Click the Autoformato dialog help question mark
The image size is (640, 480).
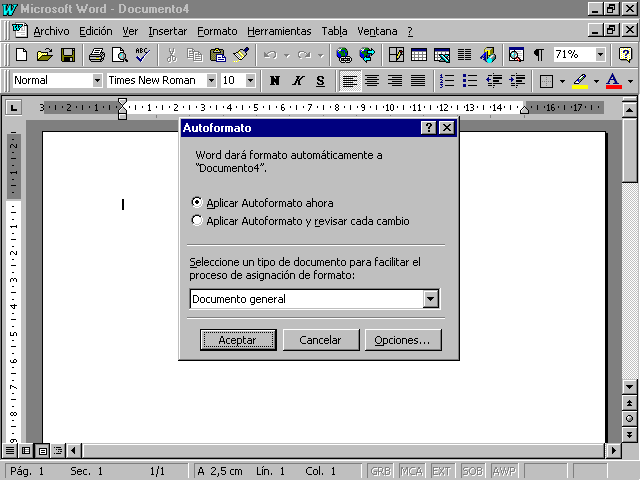tap(428, 128)
